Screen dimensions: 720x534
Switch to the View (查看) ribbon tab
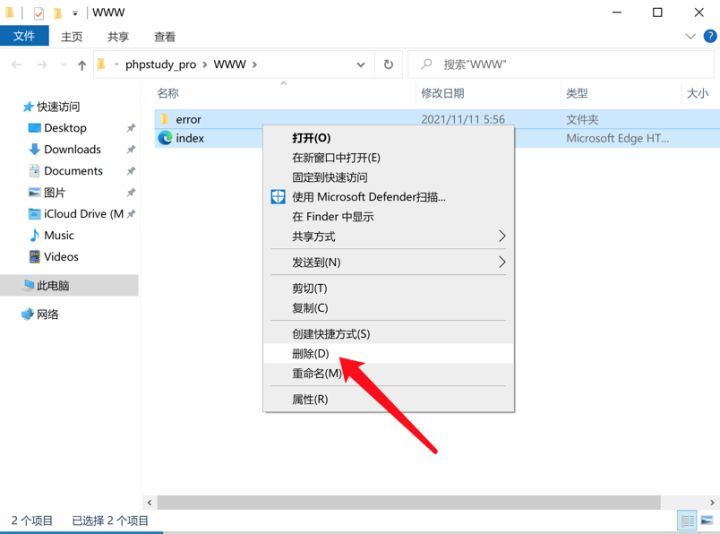point(164,36)
